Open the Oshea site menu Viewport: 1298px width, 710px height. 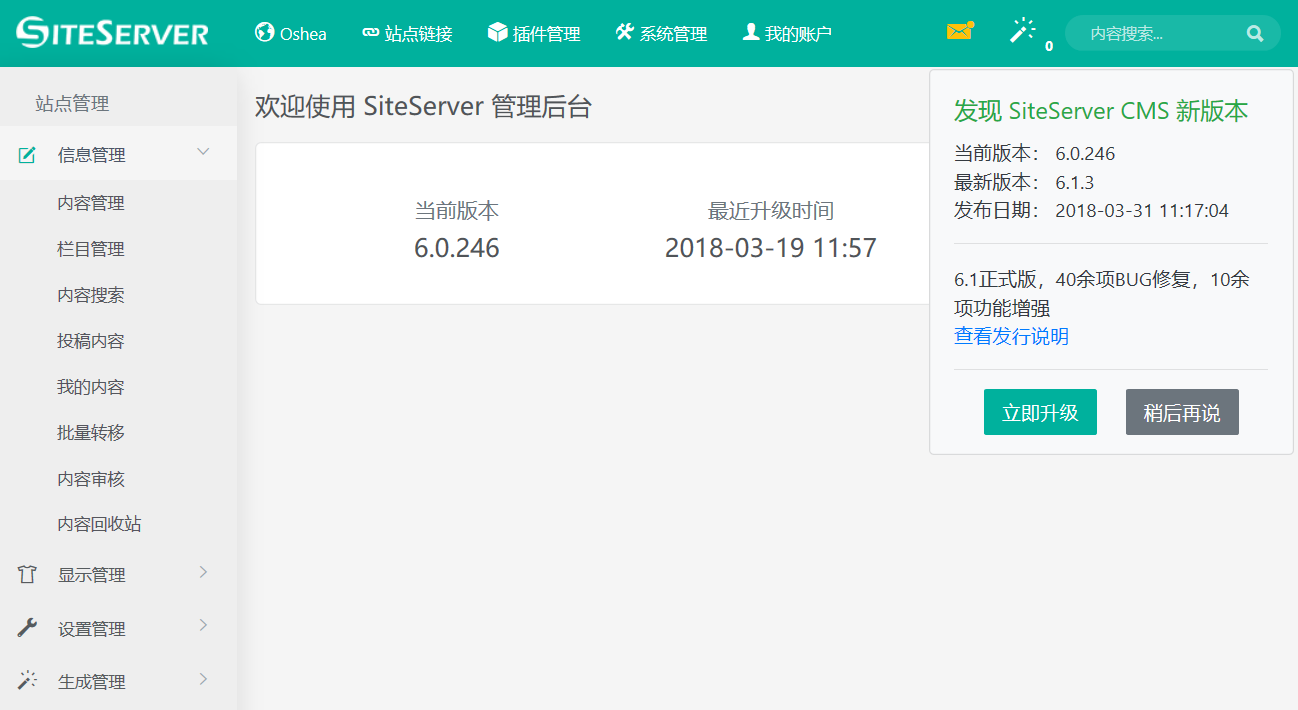291,33
